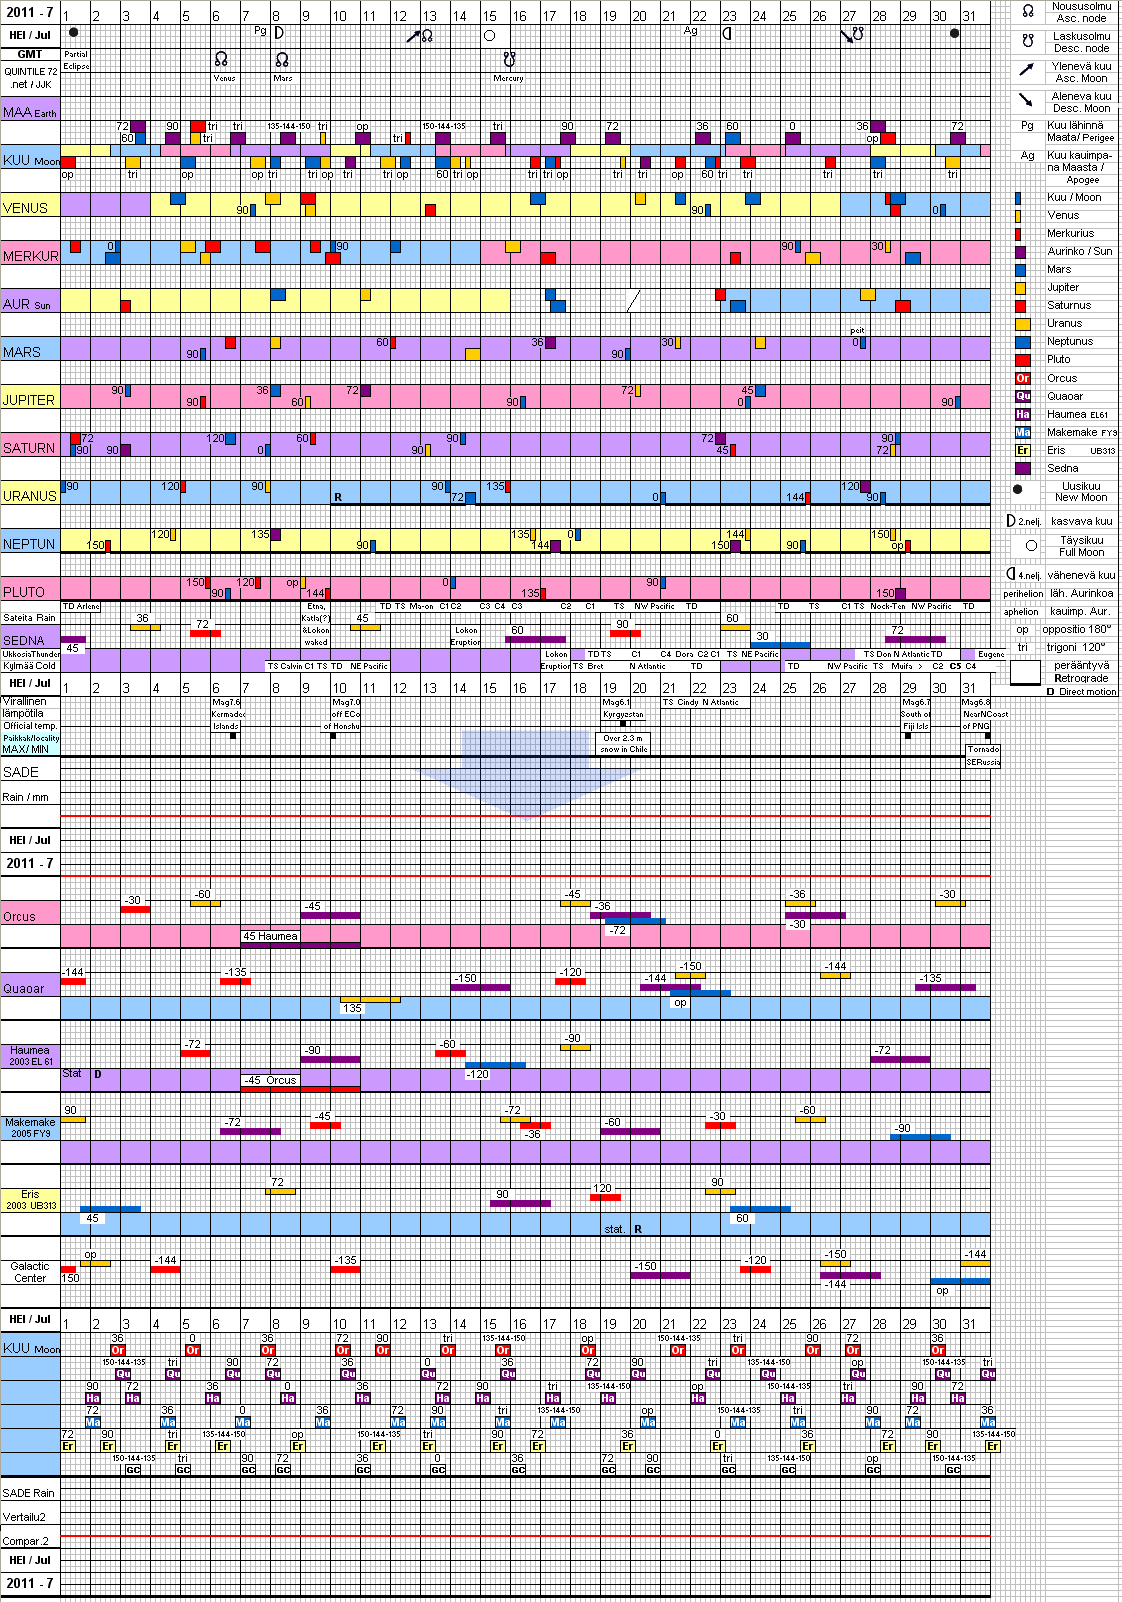1122x1602 pixels.
Task: Click the descending node symbol in the legend
Action: tap(1027, 41)
